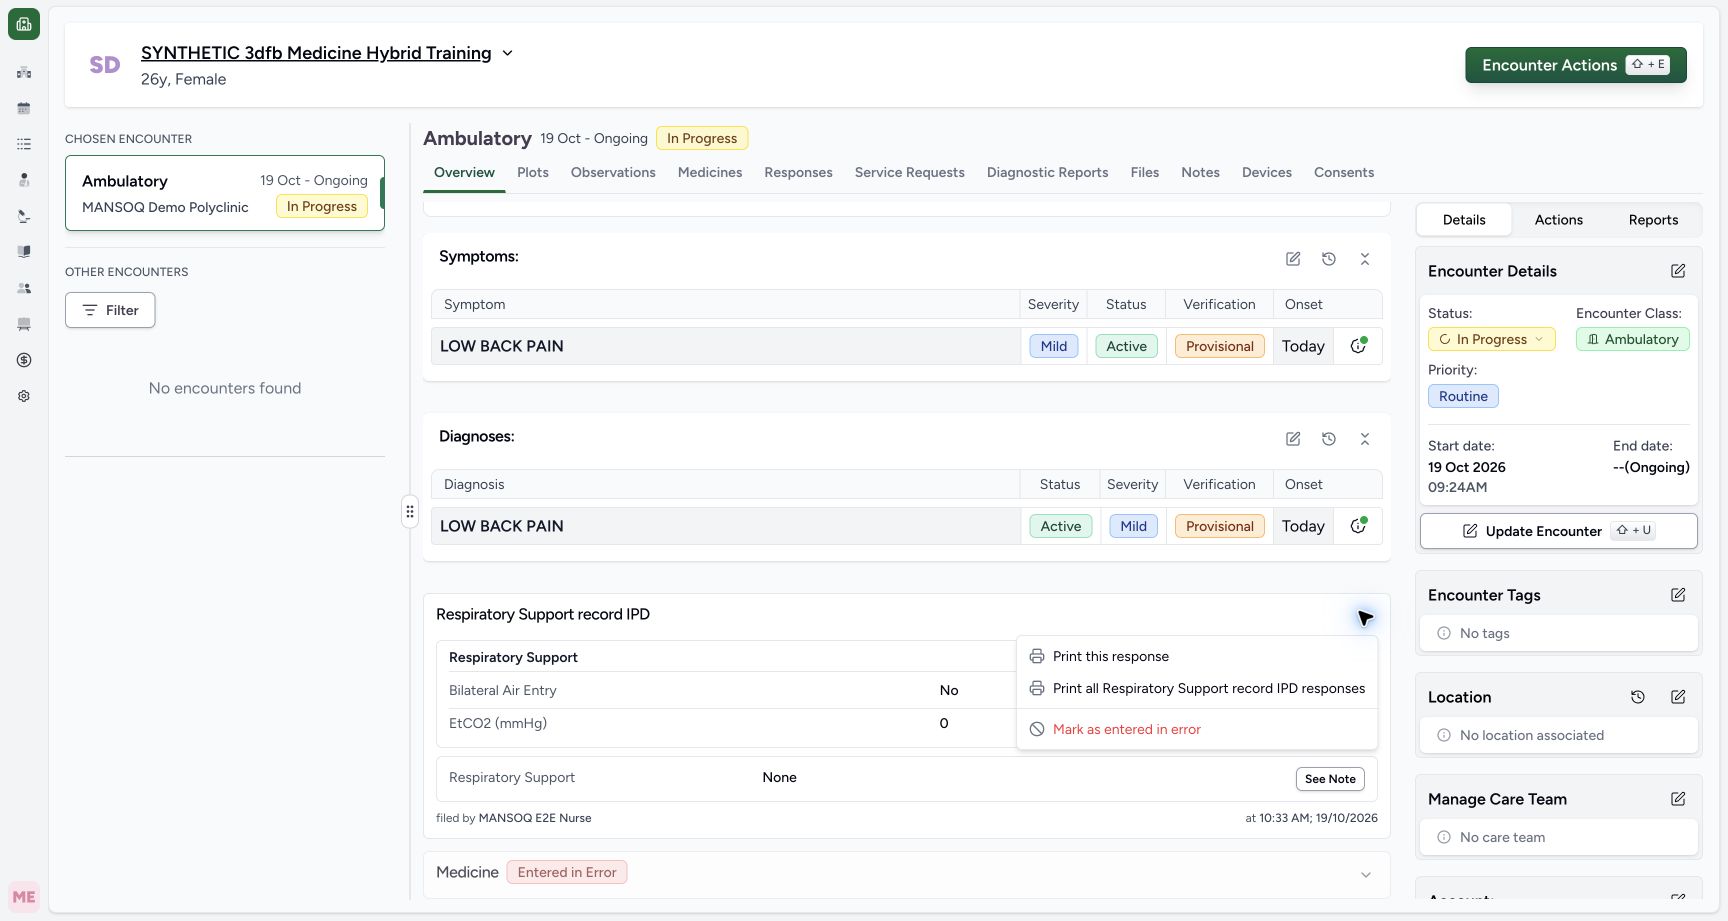Edit Encounter Tags with pencil icon
Screen dimensions: 1728x921
(x=1678, y=595)
